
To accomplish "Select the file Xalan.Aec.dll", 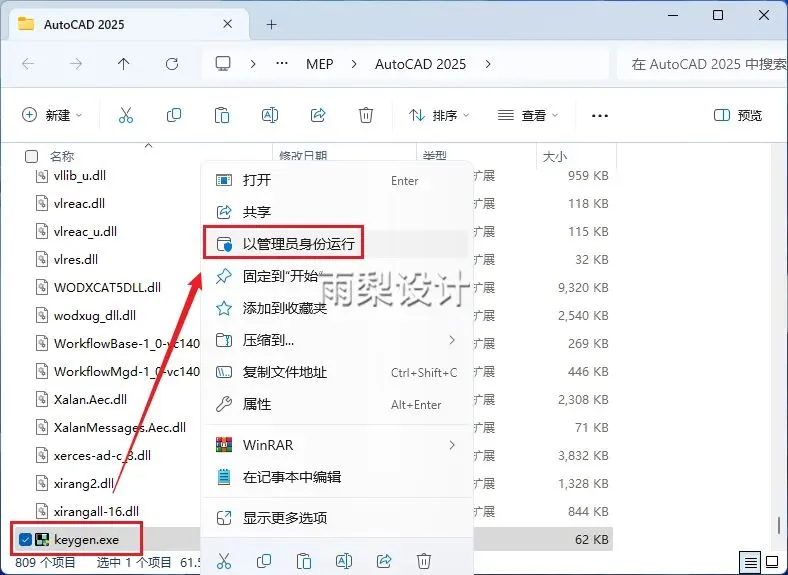I will click(90, 400).
